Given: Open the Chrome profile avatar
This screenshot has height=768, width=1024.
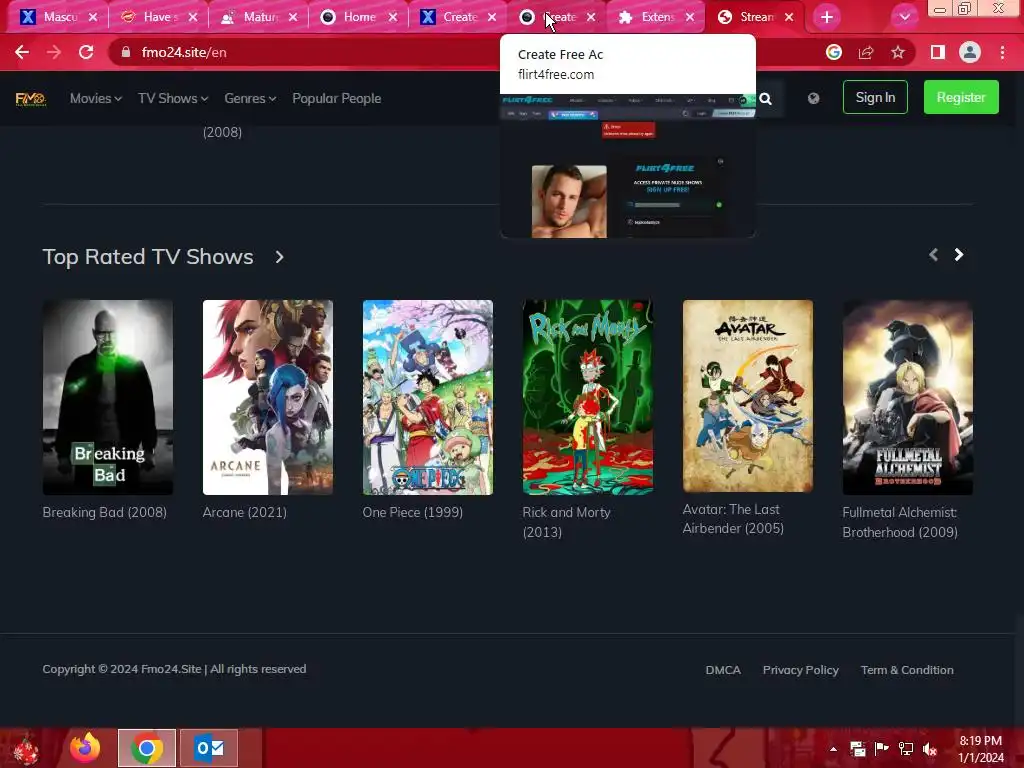Looking at the screenshot, I should tap(970, 52).
